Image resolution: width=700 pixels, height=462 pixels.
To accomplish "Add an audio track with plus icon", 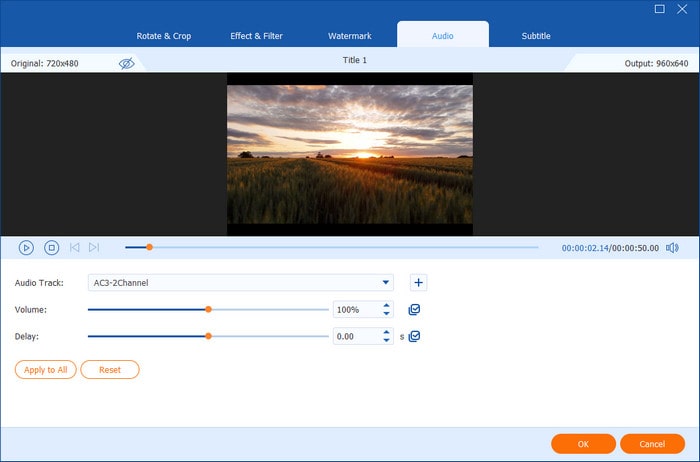I will point(419,283).
